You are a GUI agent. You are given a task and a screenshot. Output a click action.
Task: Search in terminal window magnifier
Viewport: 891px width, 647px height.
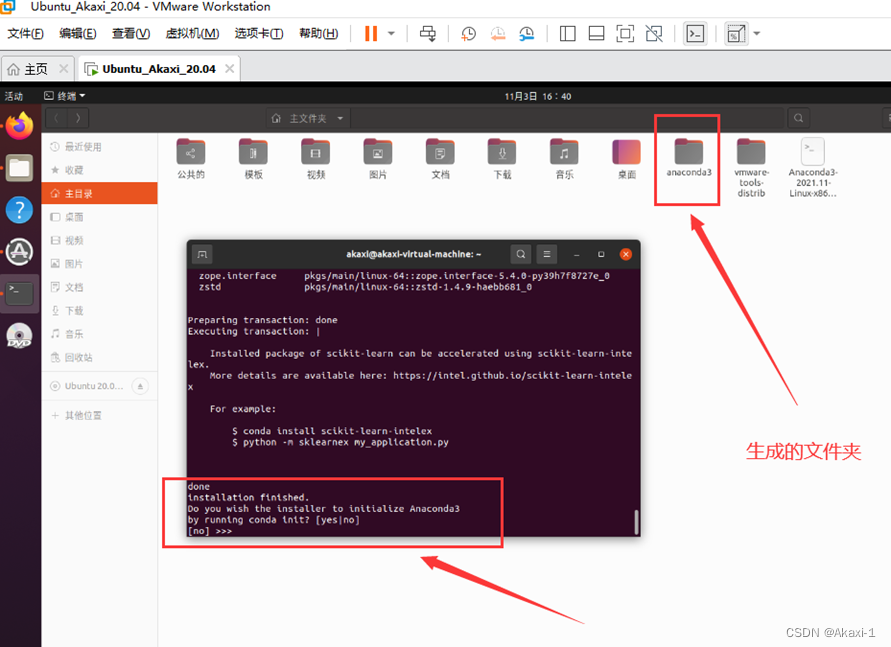click(521, 254)
